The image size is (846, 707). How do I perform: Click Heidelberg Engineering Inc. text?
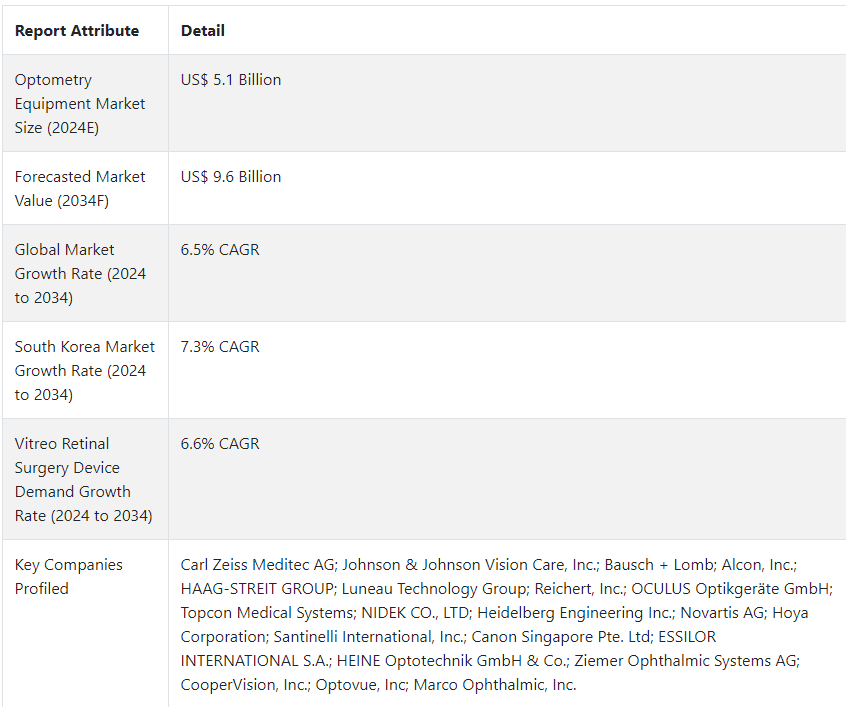(x=575, y=613)
